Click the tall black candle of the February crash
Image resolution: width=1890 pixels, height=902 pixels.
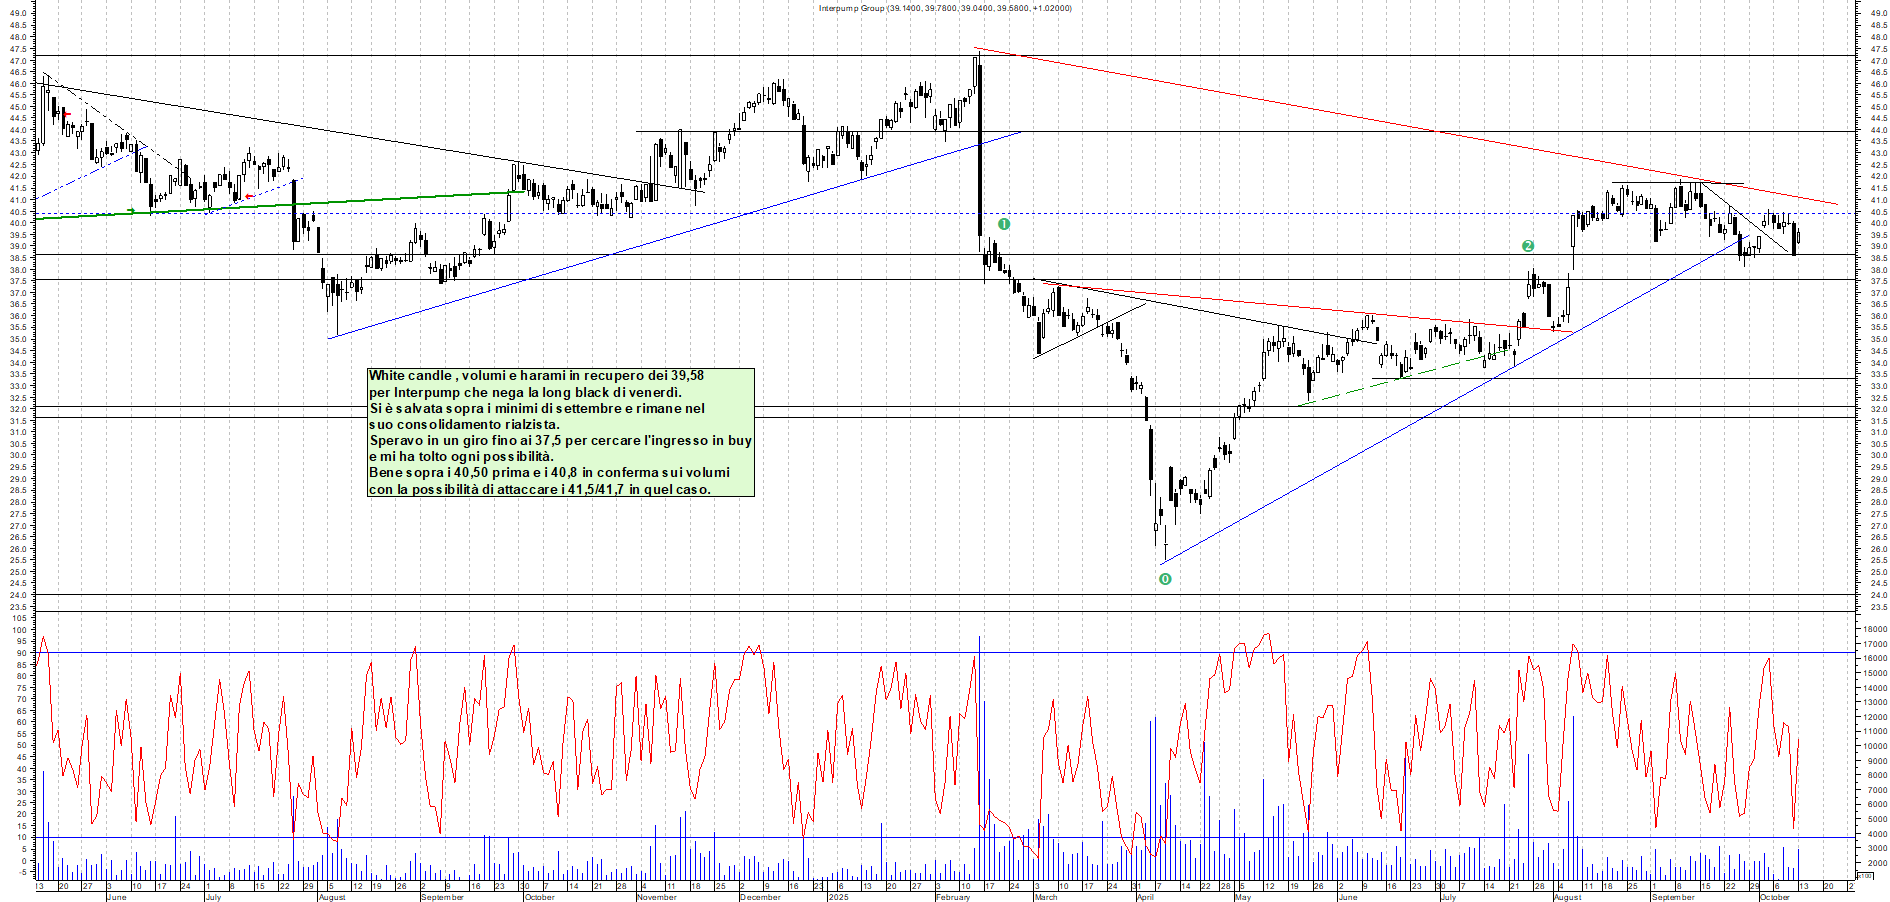pyautogui.click(x=979, y=150)
